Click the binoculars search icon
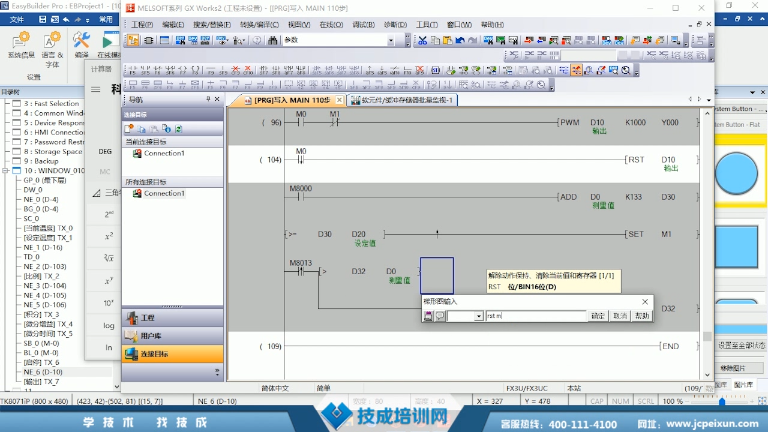This screenshot has height=432, width=768. pos(273,41)
